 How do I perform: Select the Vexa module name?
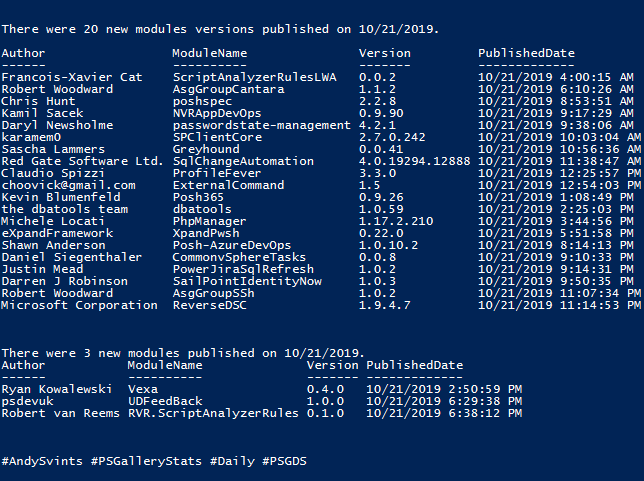[143, 389]
